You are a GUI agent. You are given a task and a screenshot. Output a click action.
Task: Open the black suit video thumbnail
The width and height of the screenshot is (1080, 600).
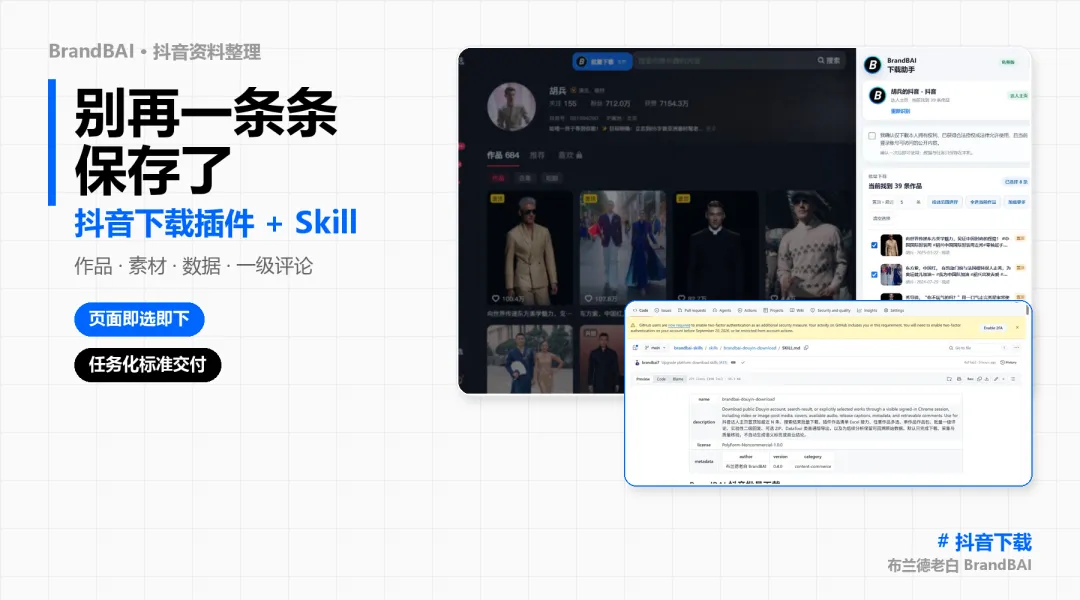coord(715,248)
